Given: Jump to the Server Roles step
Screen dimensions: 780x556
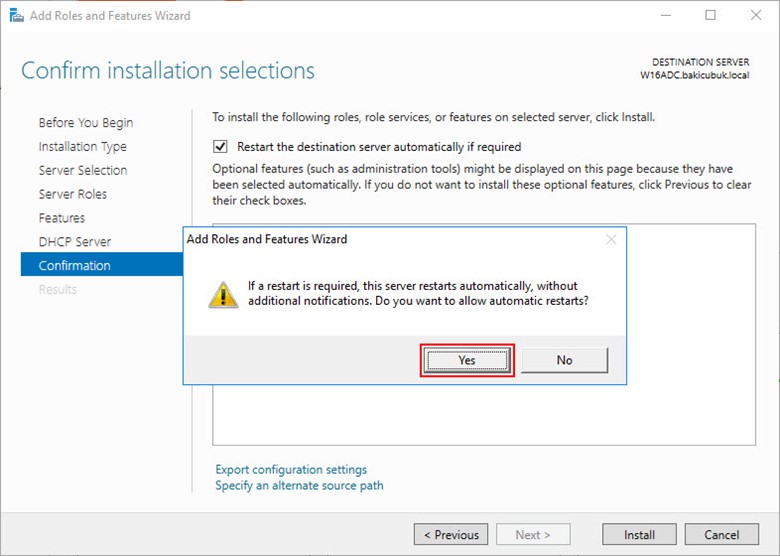Looking at the screenshot, I should pyautogui.click(x=73, y=194).
